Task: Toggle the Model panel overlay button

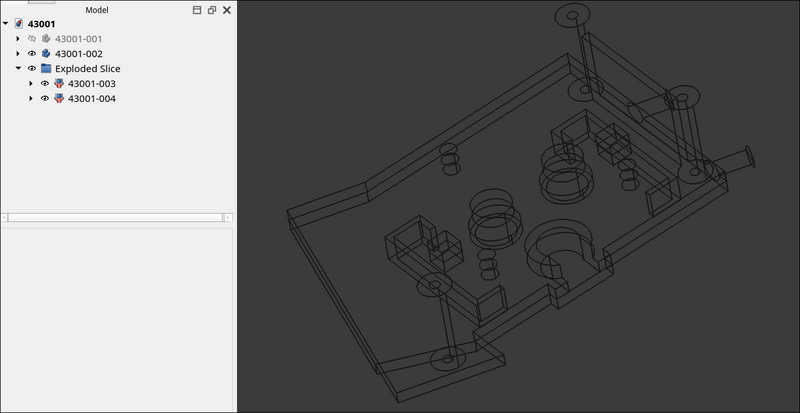Action: tap(197, 10)
